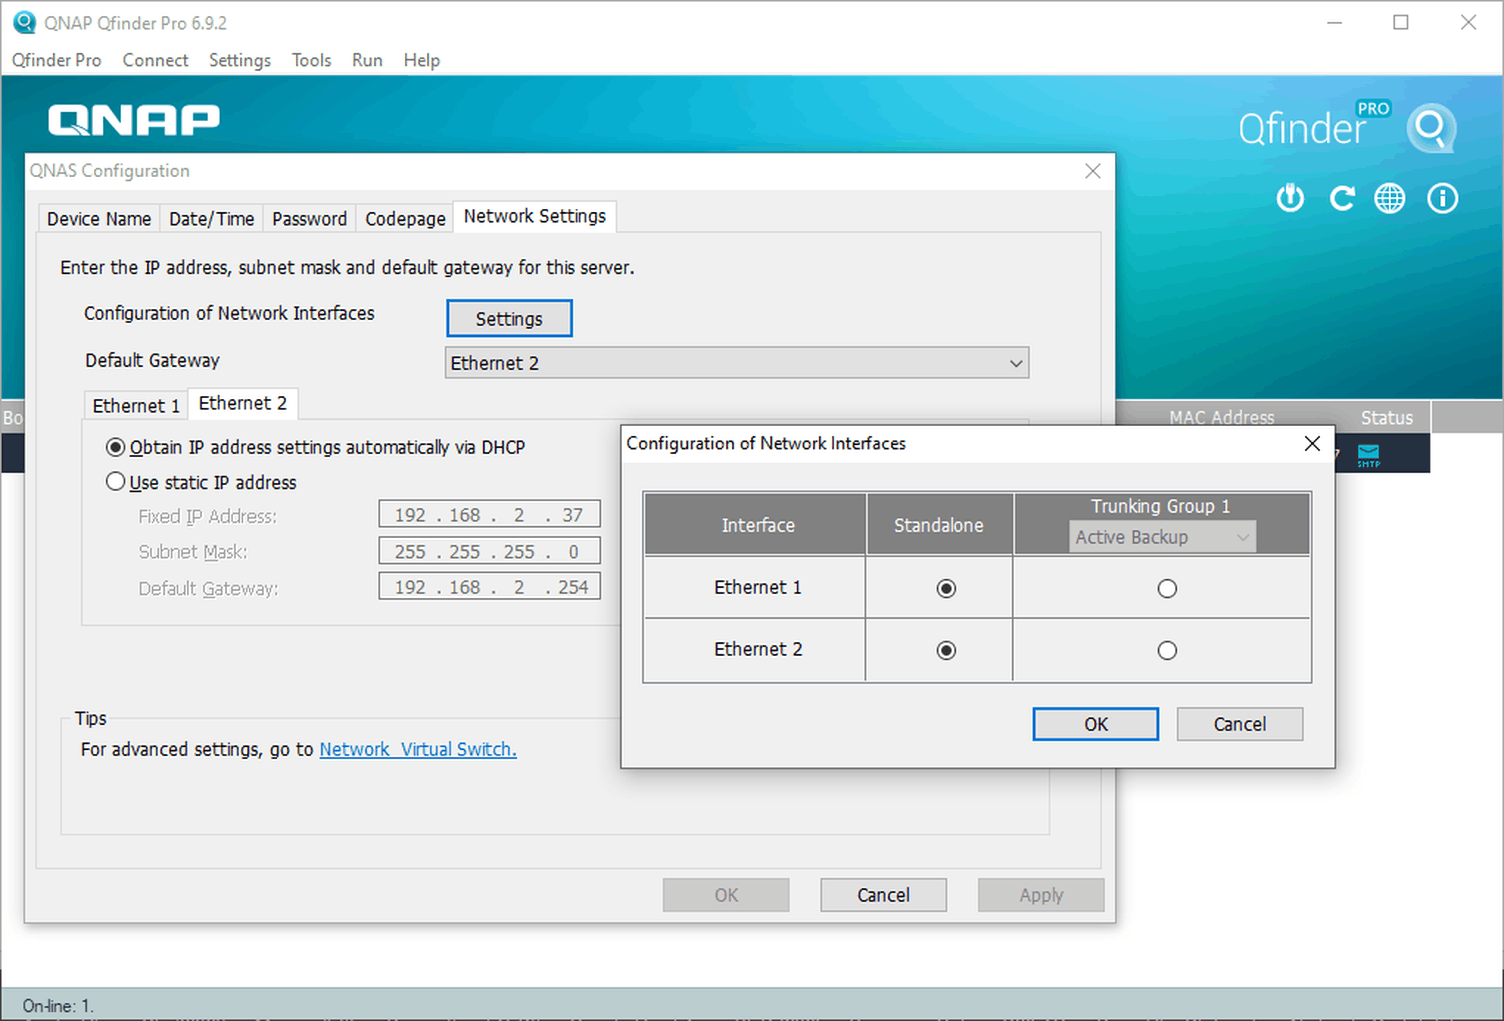The image size is (1504, 1021).
Task: Assign Ethernet 2 to Trunking Group 1
Action: (1167, 650)
